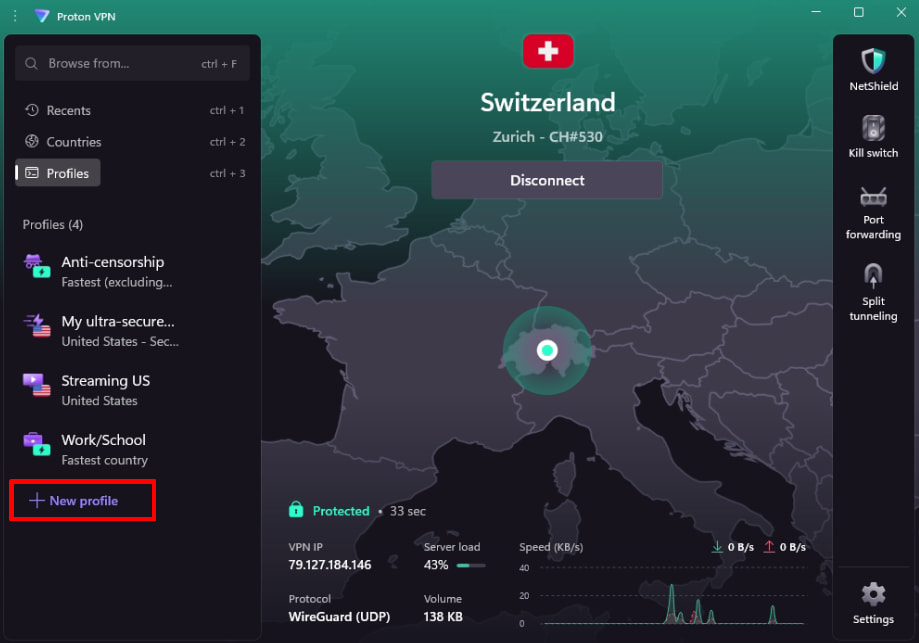Connect to Anti-censorship profile
919x643 pixels.
[132, 271]
